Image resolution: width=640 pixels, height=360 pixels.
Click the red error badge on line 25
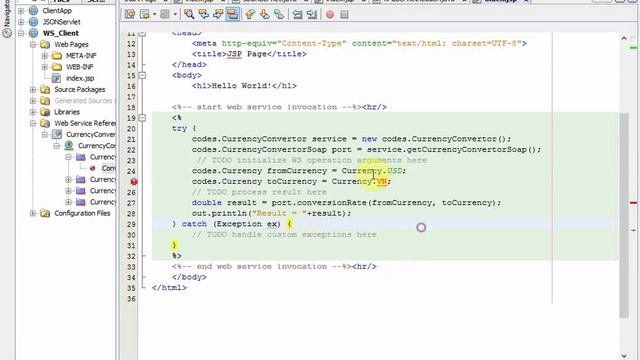[134, 182]
